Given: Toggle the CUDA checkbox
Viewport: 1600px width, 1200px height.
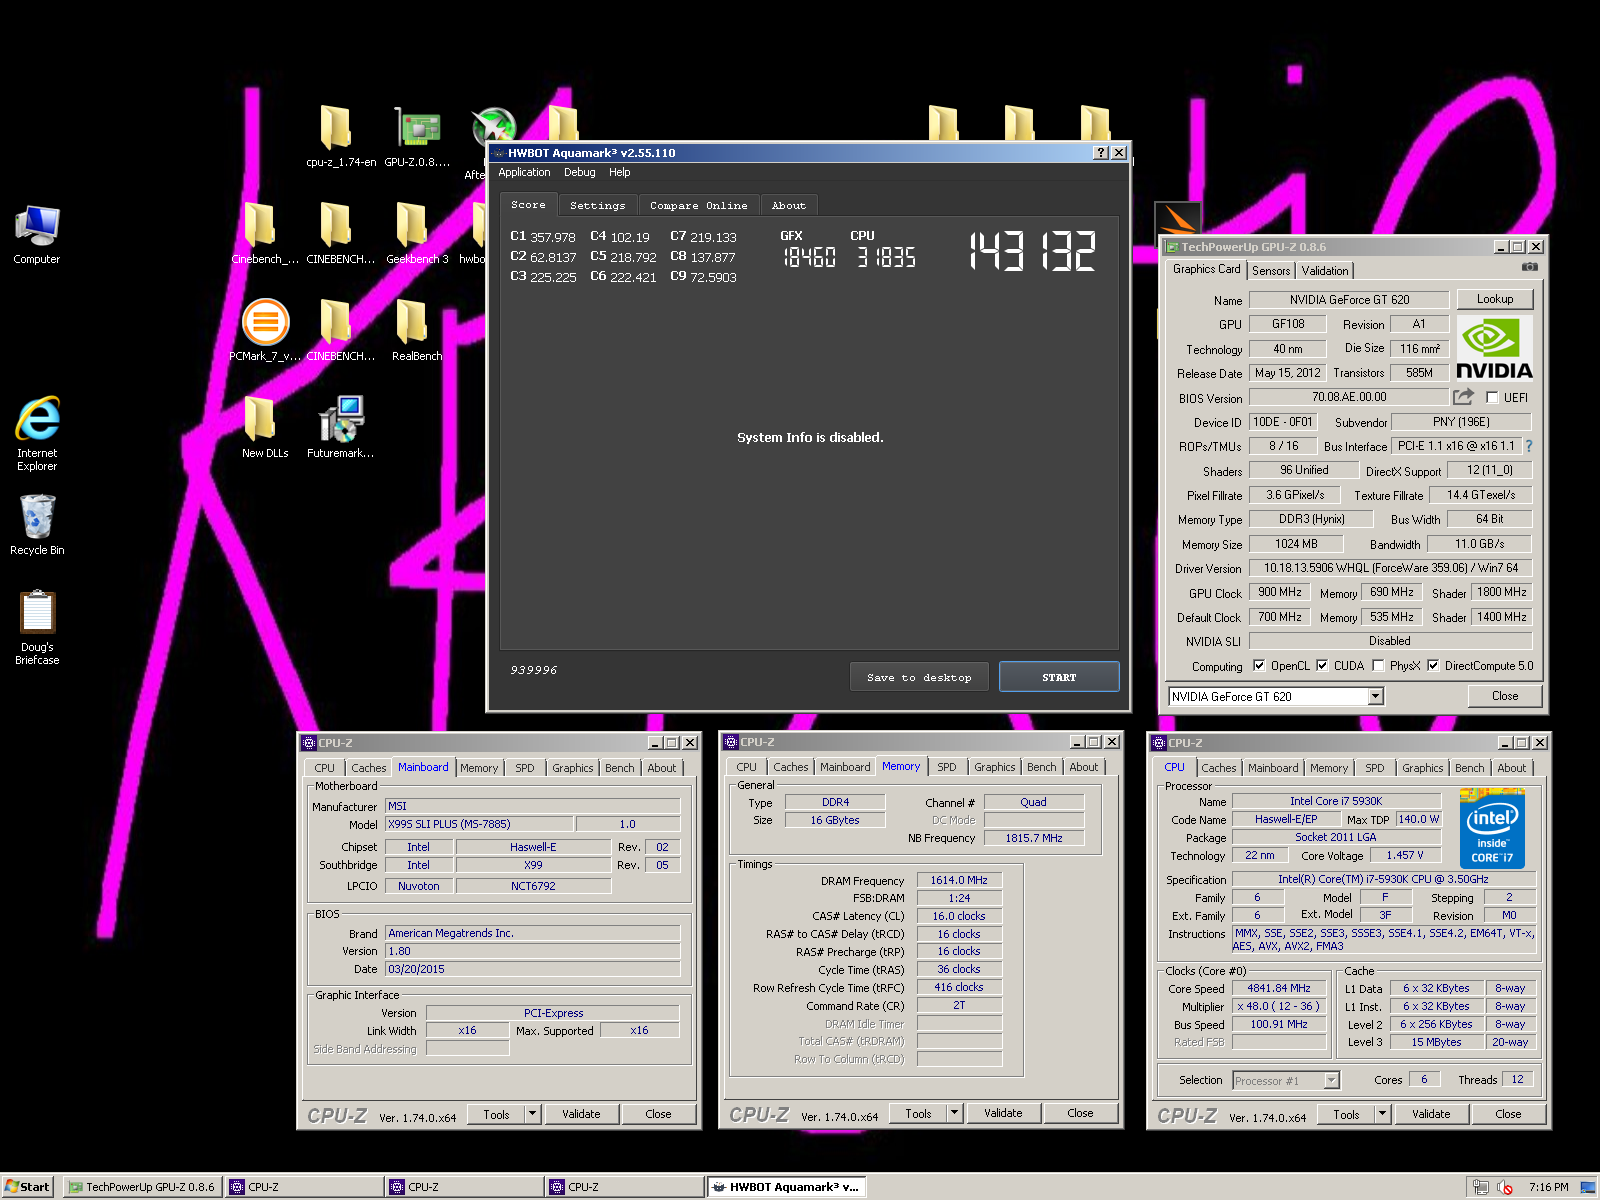Looking at the screenshot, I should point(1322,666).
